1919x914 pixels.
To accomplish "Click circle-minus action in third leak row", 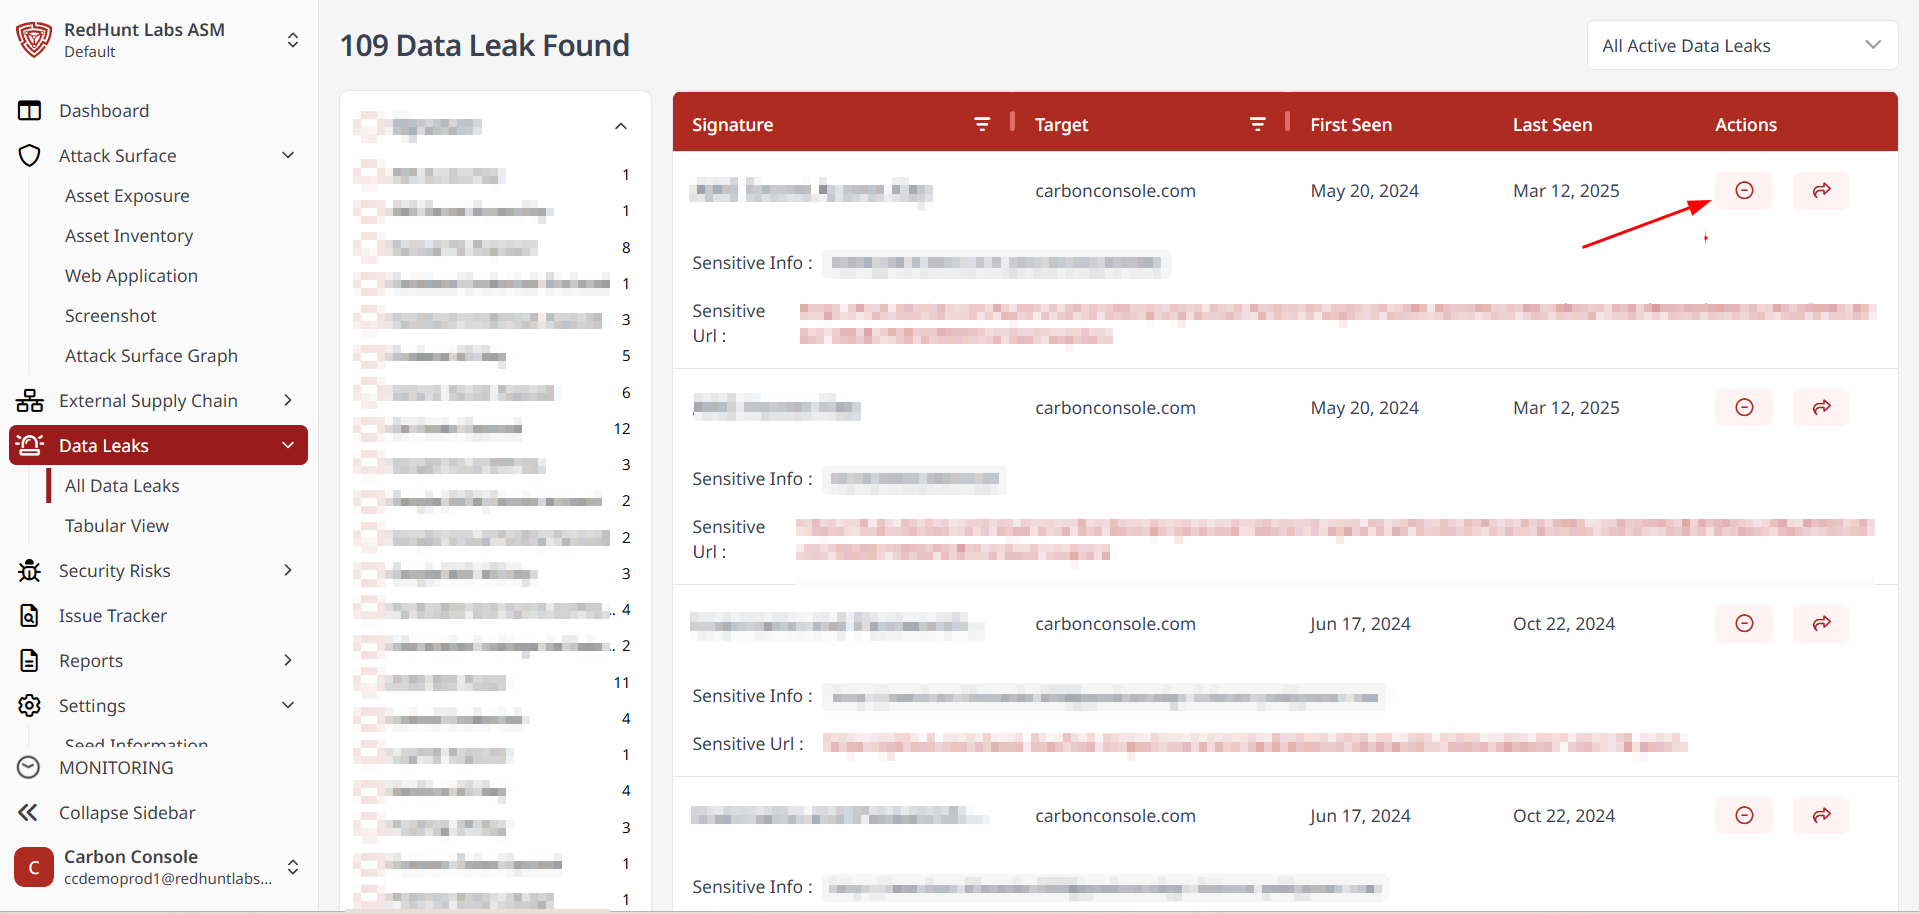I will [x=1744, y=623].
